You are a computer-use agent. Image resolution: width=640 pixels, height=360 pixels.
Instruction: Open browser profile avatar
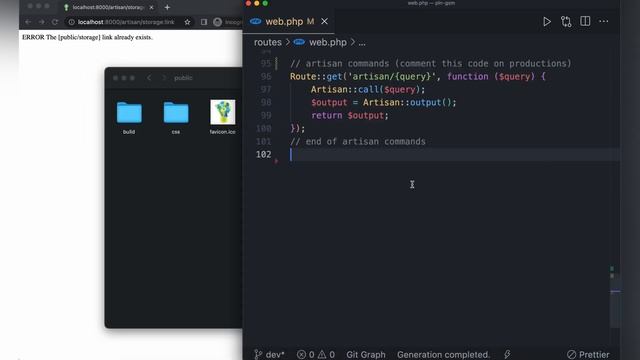pyautogui.click(x=218, y=22)
